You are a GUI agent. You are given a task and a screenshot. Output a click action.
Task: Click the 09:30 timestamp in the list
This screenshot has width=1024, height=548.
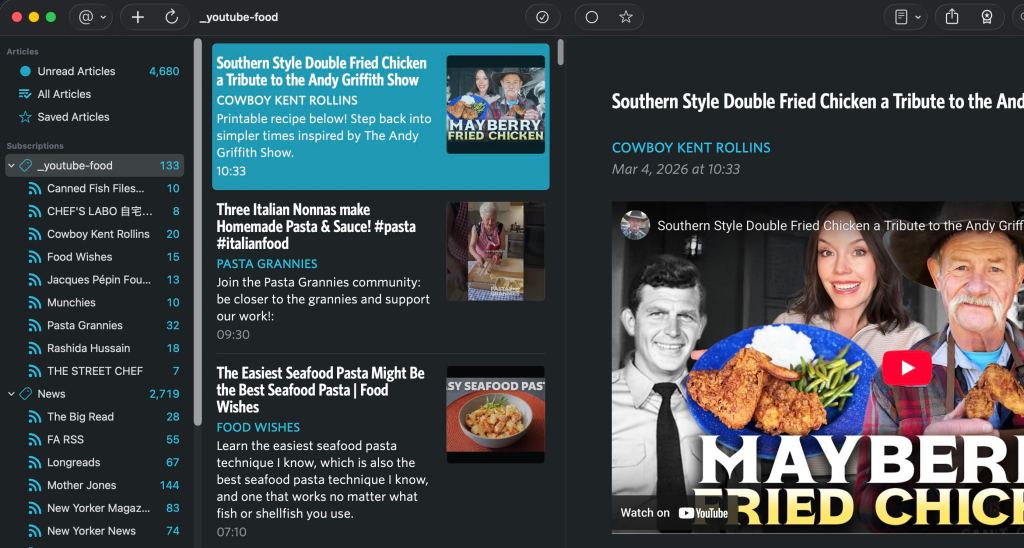click(x=233, y=334)
